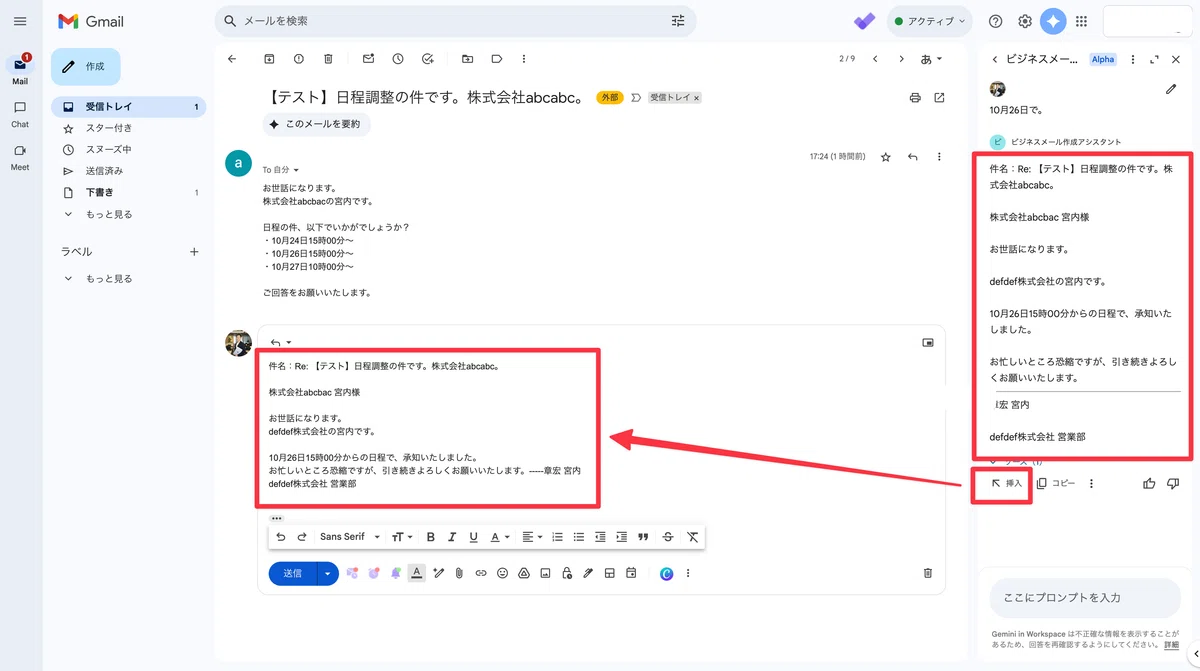1200x671 pixels.
Task: Attach a file with paperclip icon
Action: (x=459, y=573)
